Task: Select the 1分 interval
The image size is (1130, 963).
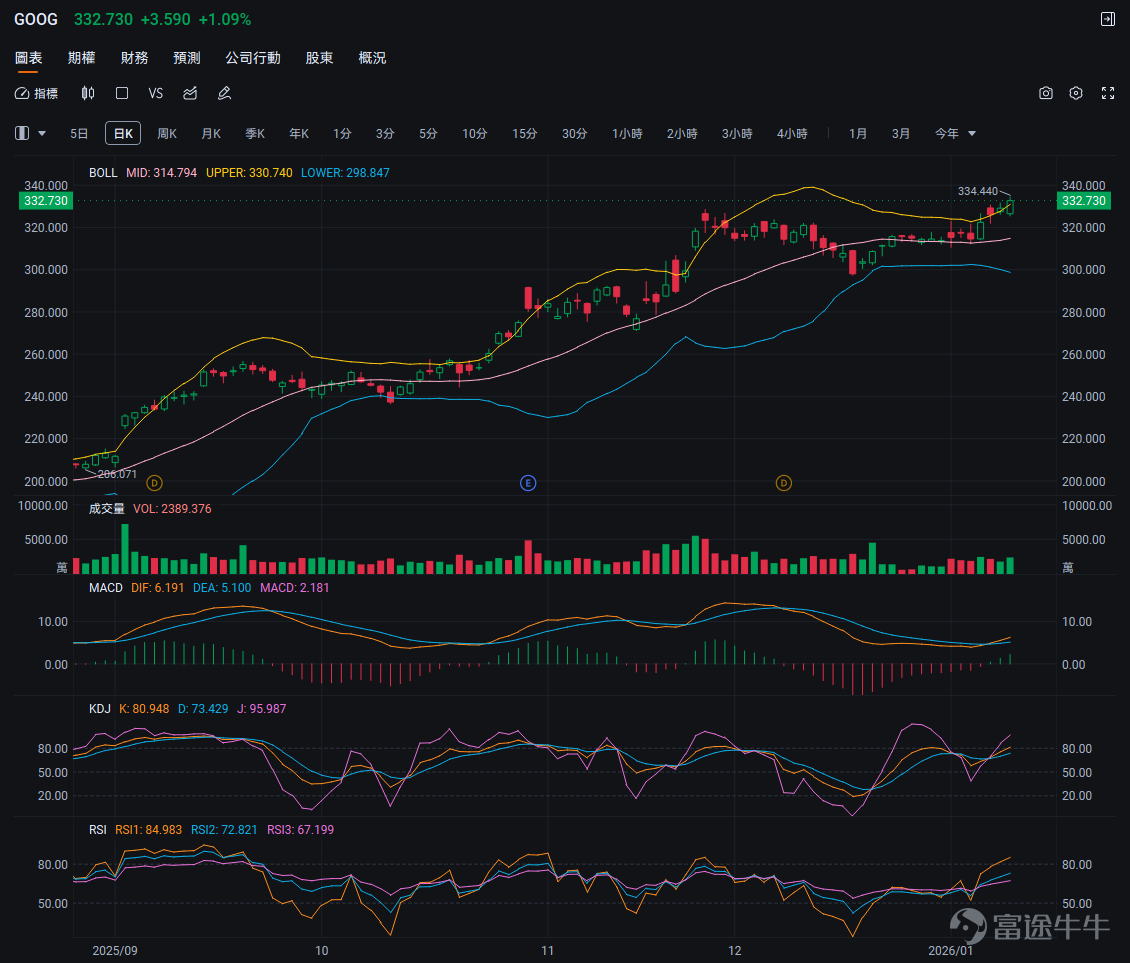Action: click(342, 133)
